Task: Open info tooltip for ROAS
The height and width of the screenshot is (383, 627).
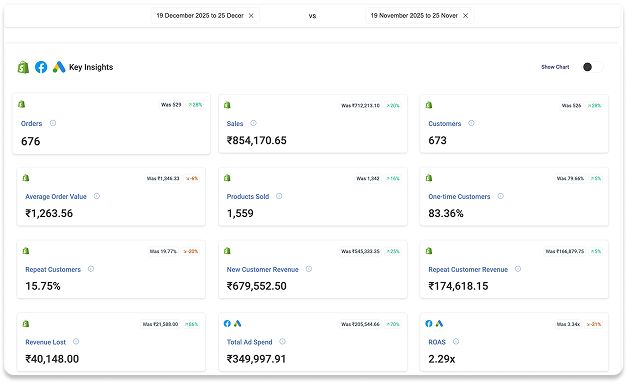Action: point(456,341)
